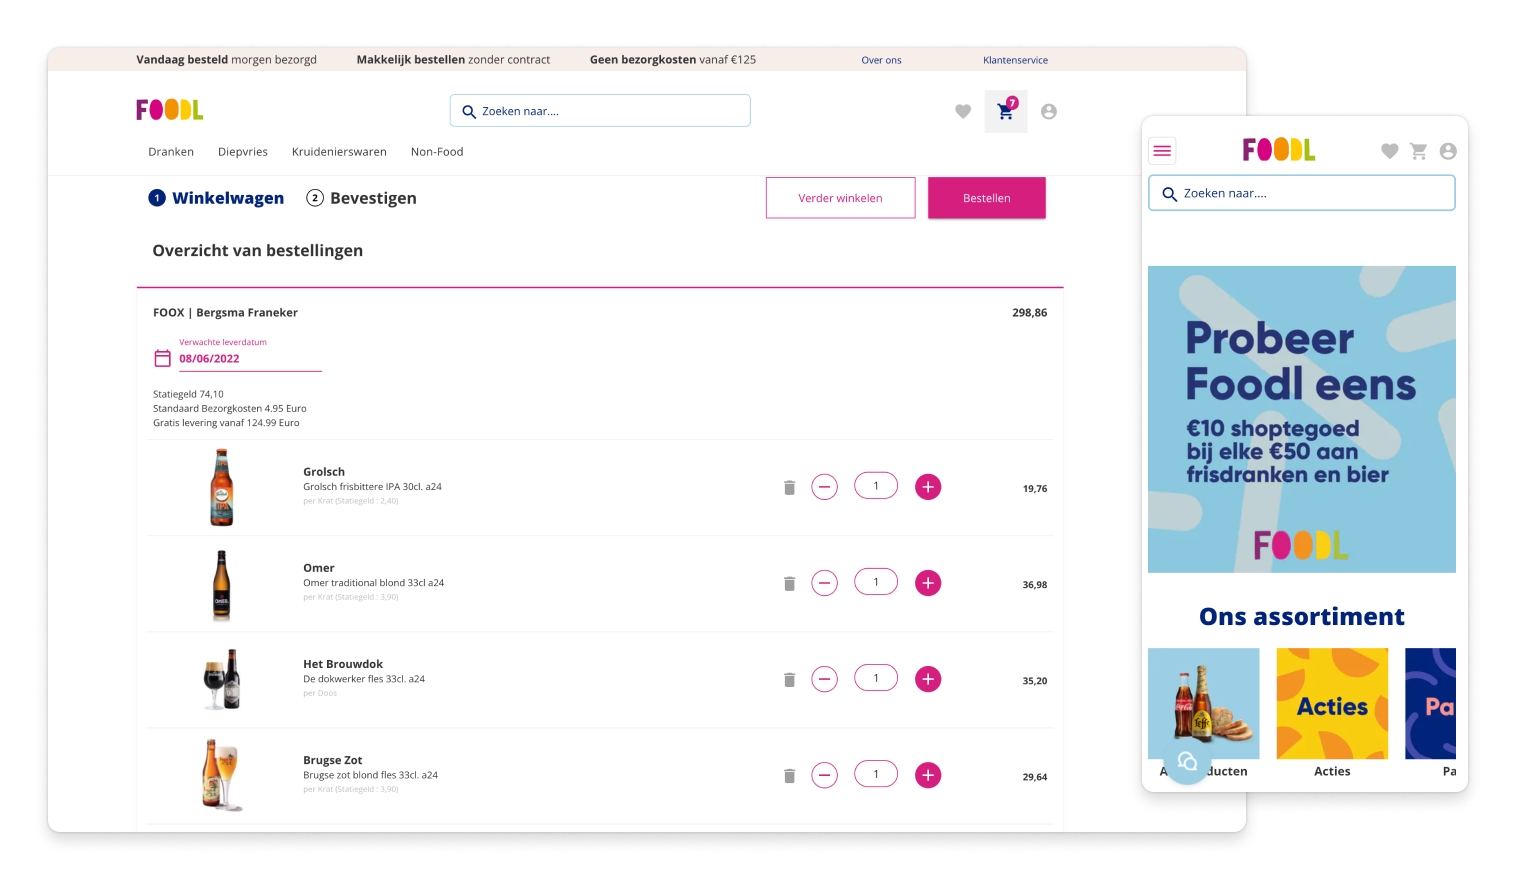Open chat bubble widget in mobile view
Screen dimensions: 1516x880
(1187, 762)
